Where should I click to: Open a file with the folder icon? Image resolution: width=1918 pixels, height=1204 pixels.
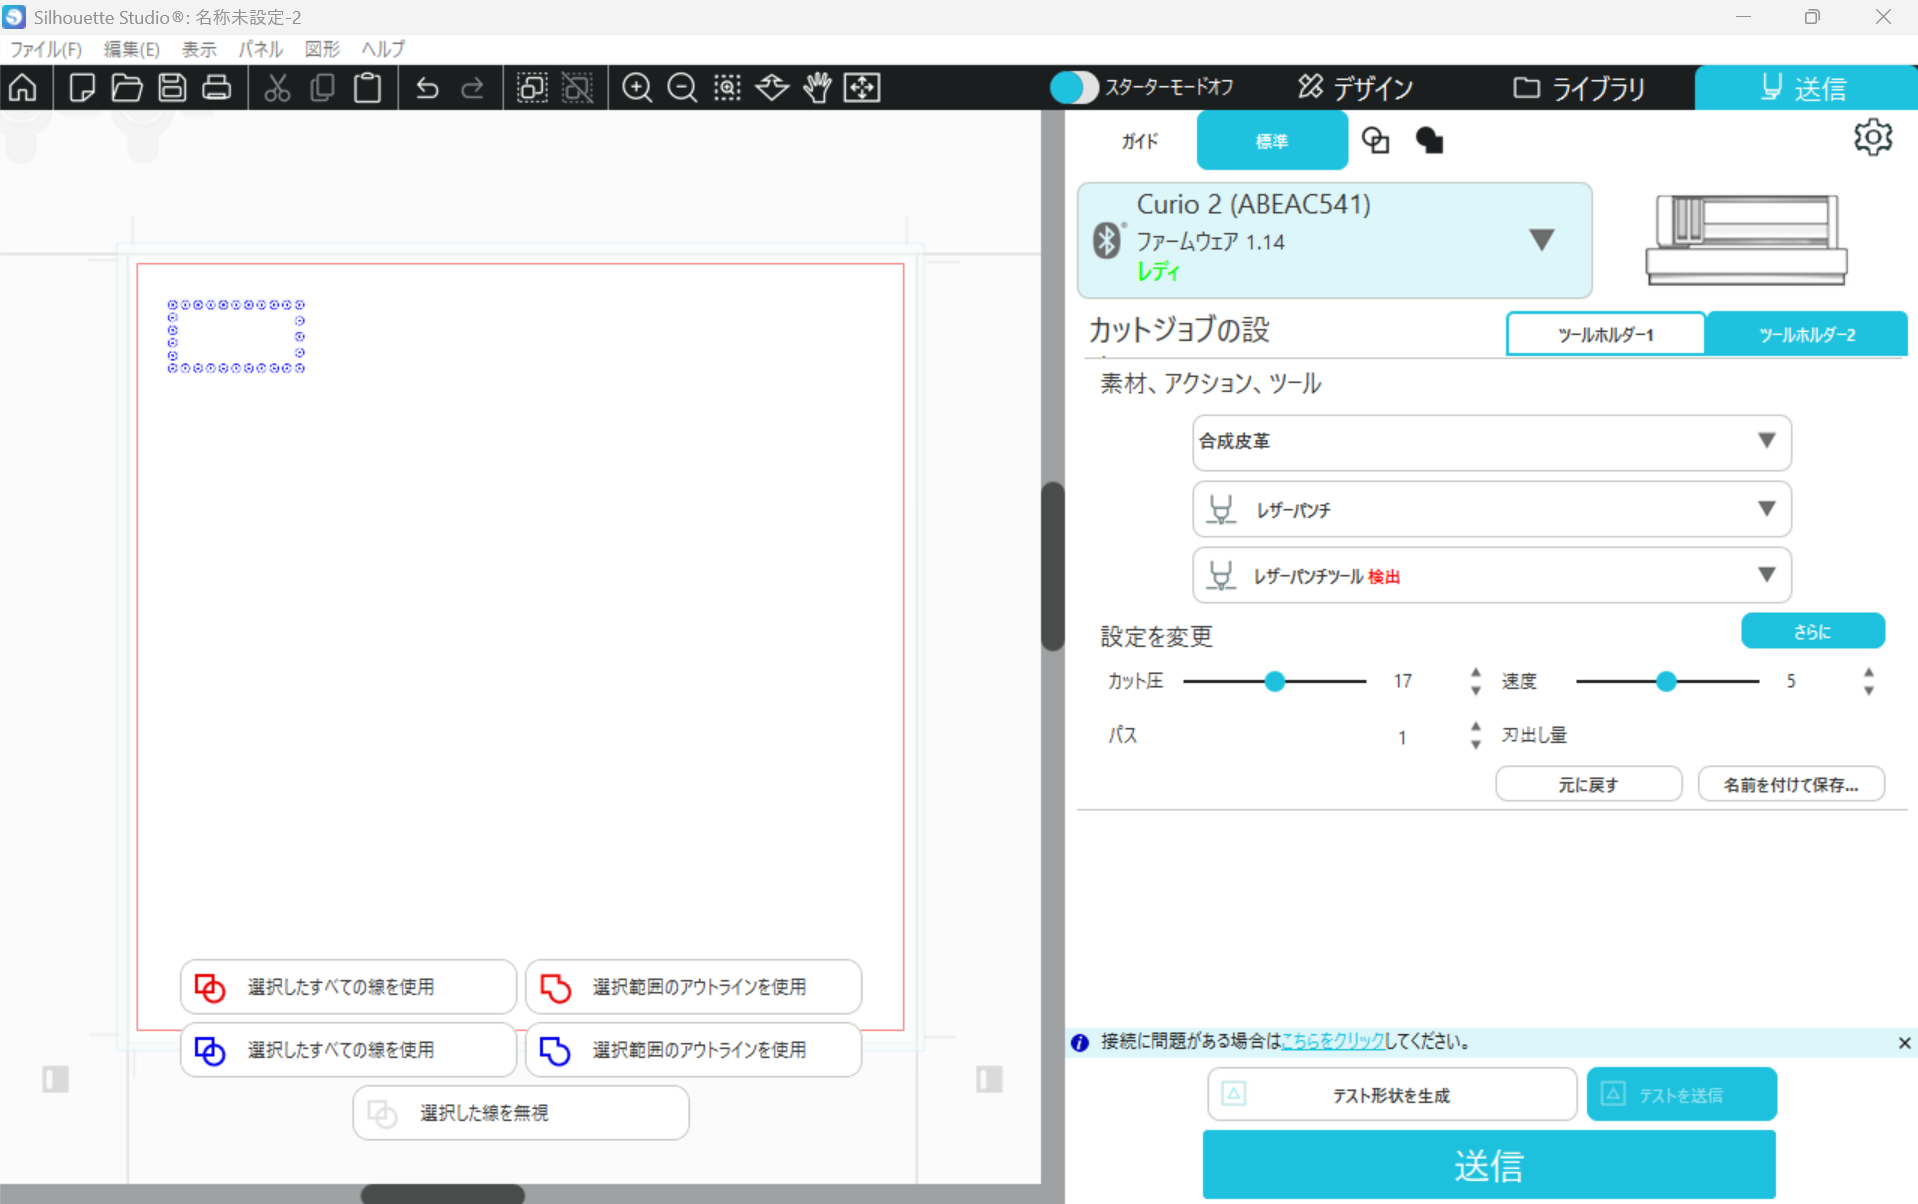[x=127, y=88]
